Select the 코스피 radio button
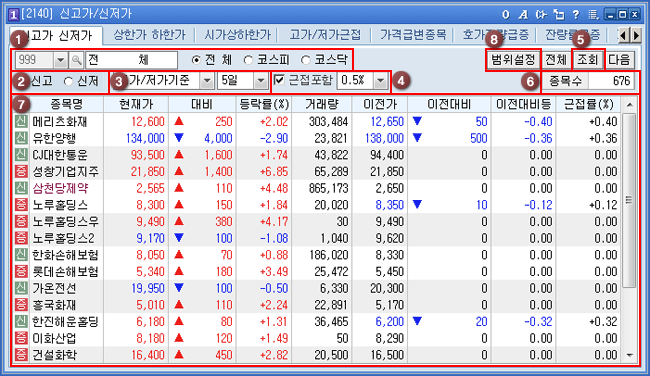 248,61
